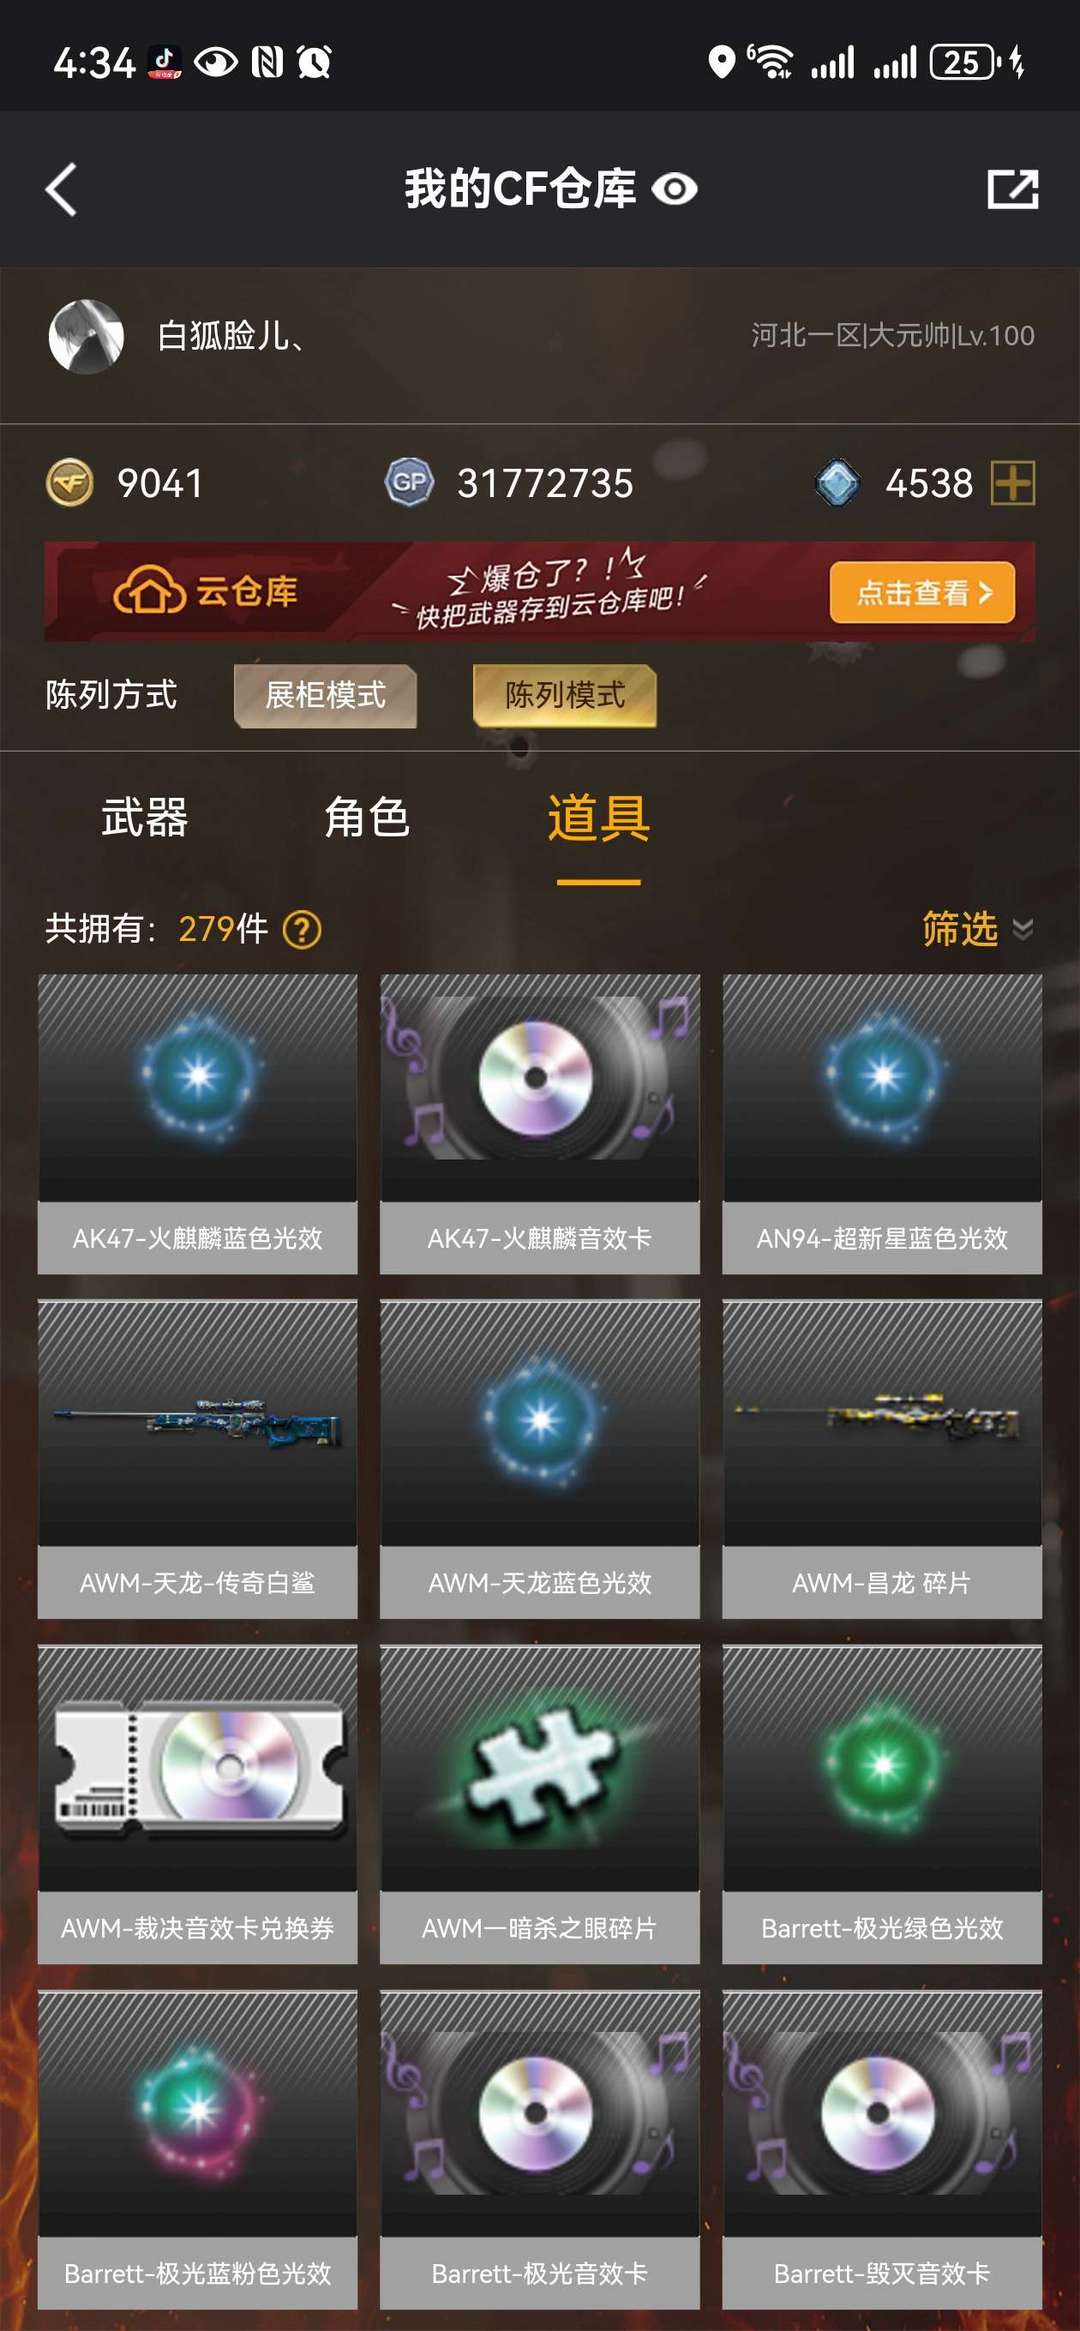Select 展柜模式 display mode
The image size is (1080, 2331).
click(x=325, y=695)
